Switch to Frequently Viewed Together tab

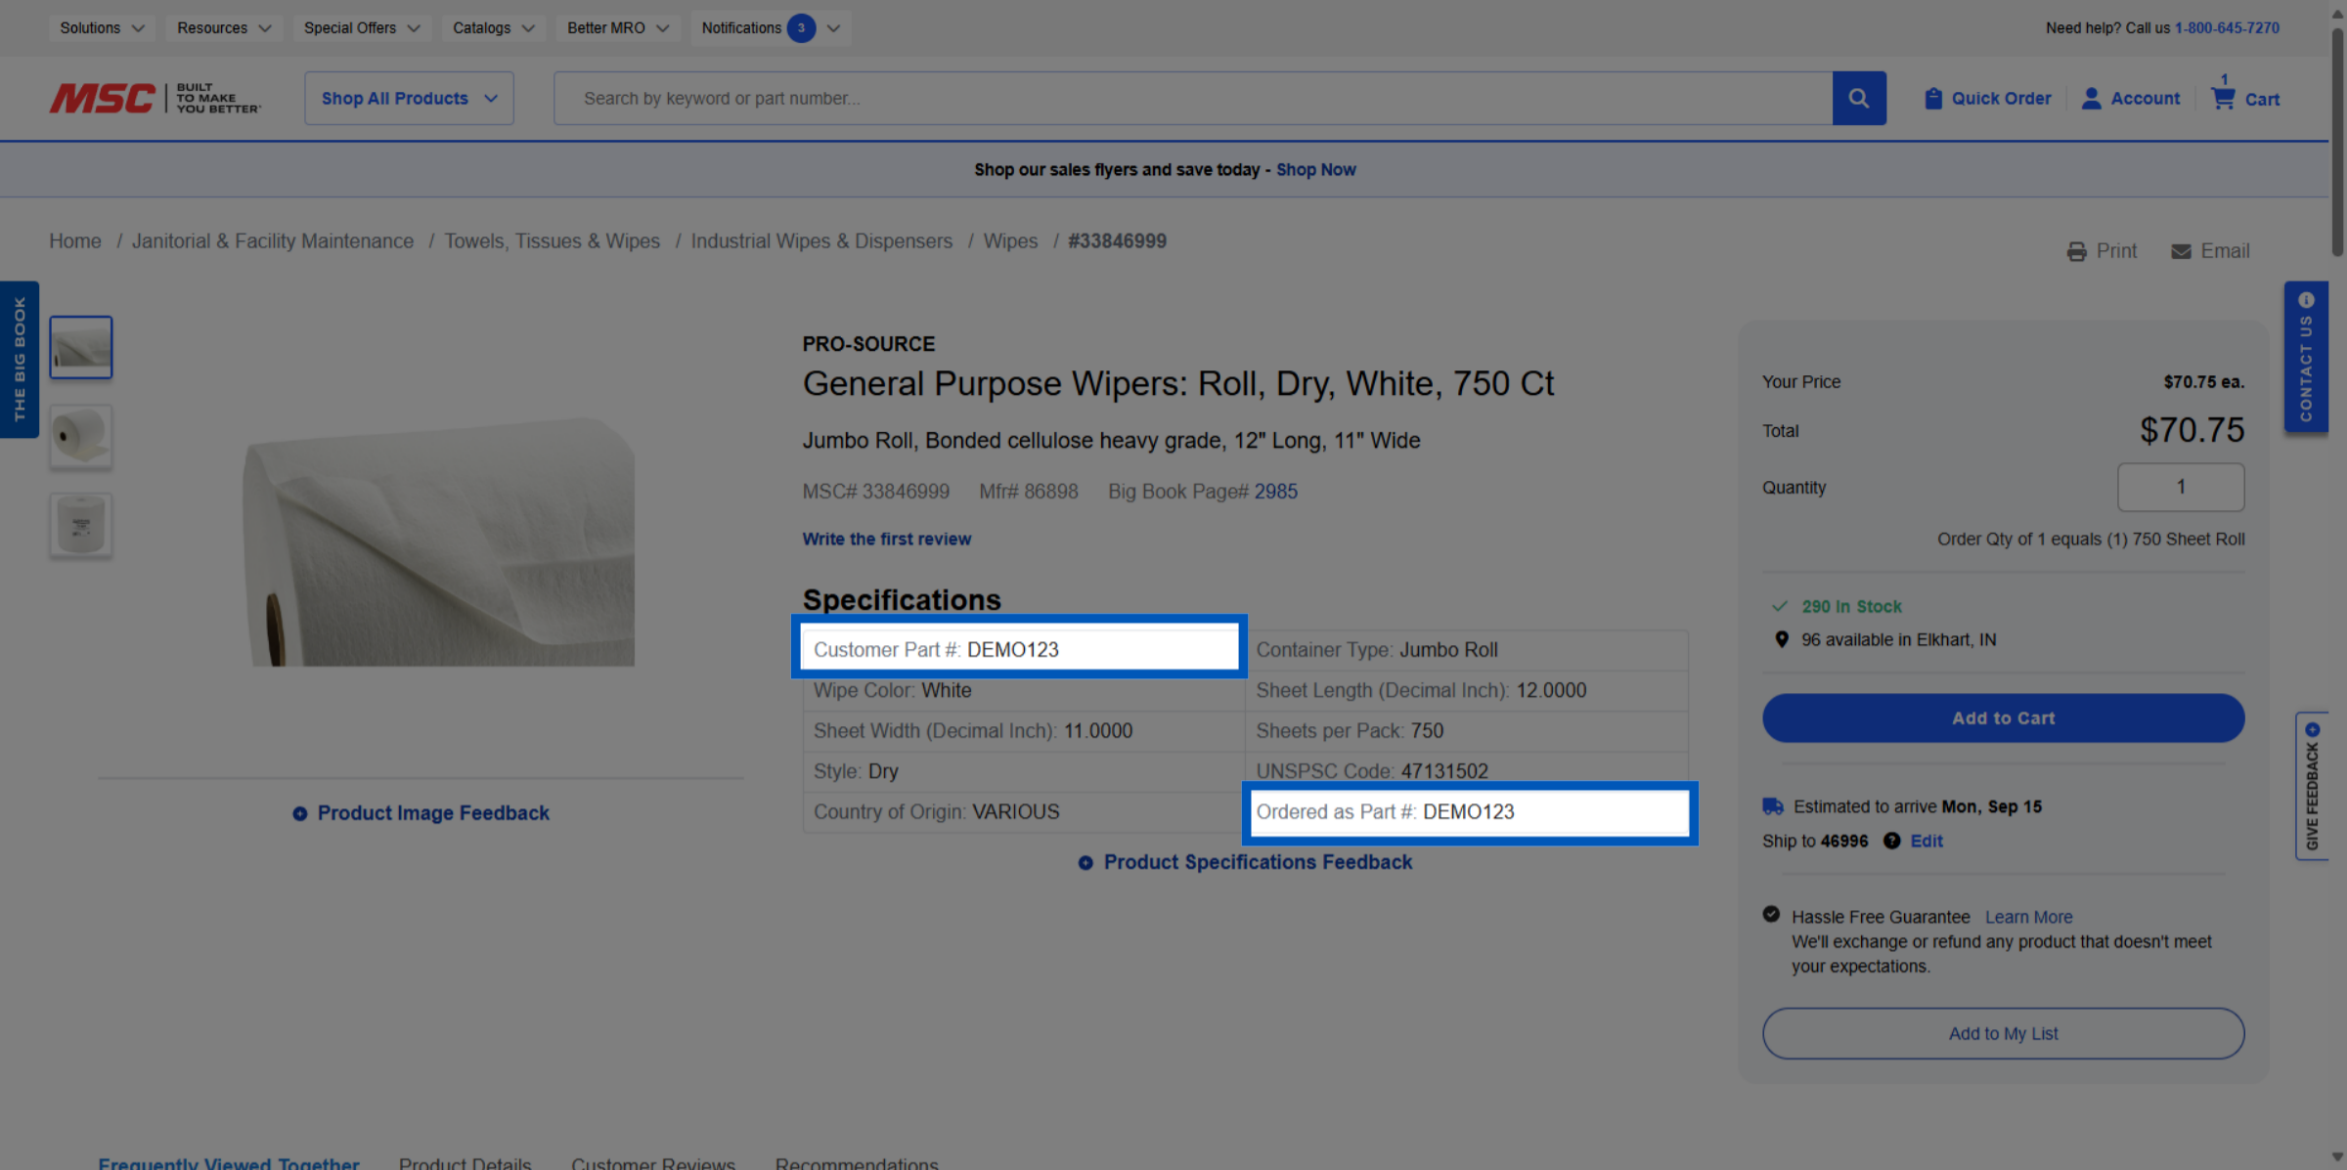coord(228,1162)
